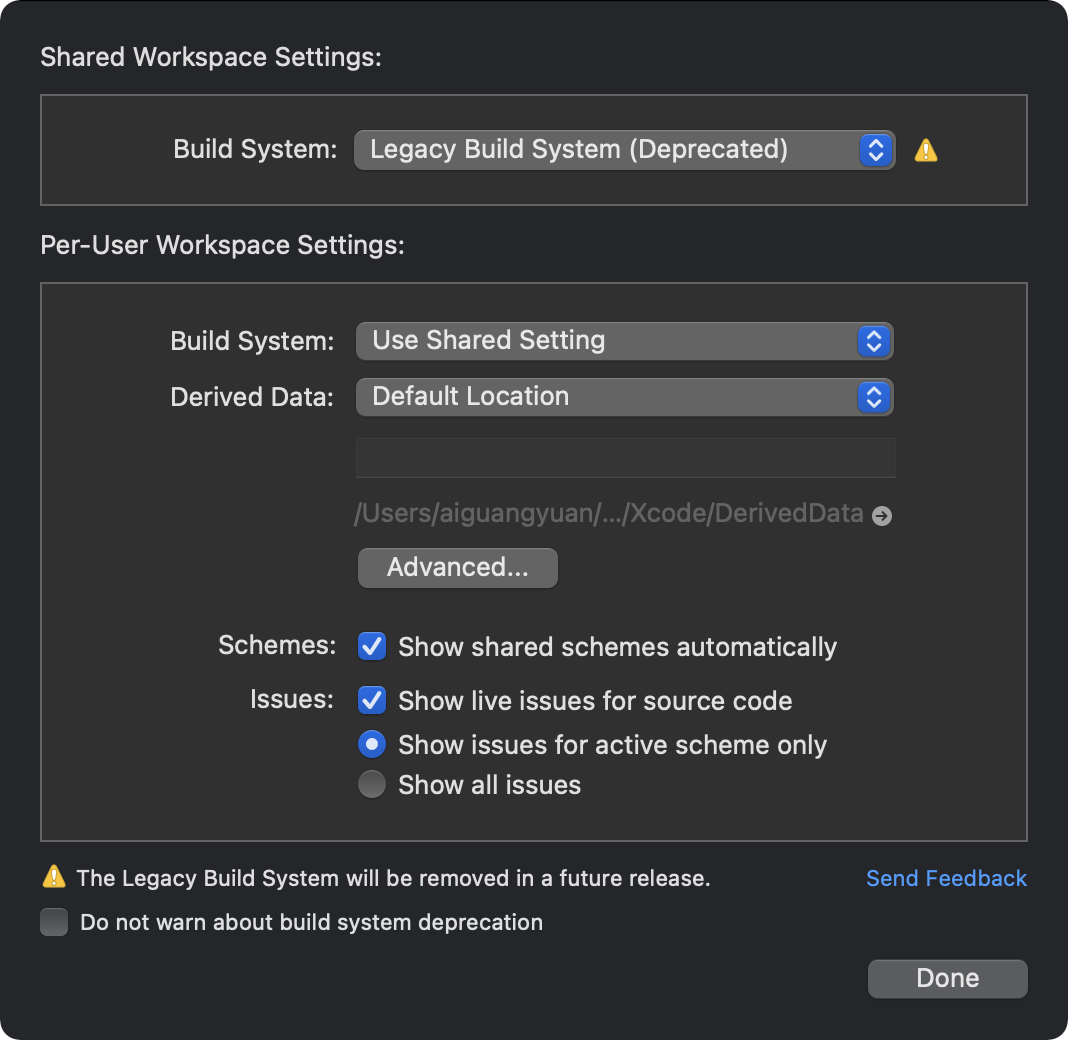Open the Send Feedback link
This screenshot has height=1040, width=1068.
coord(946,878)
